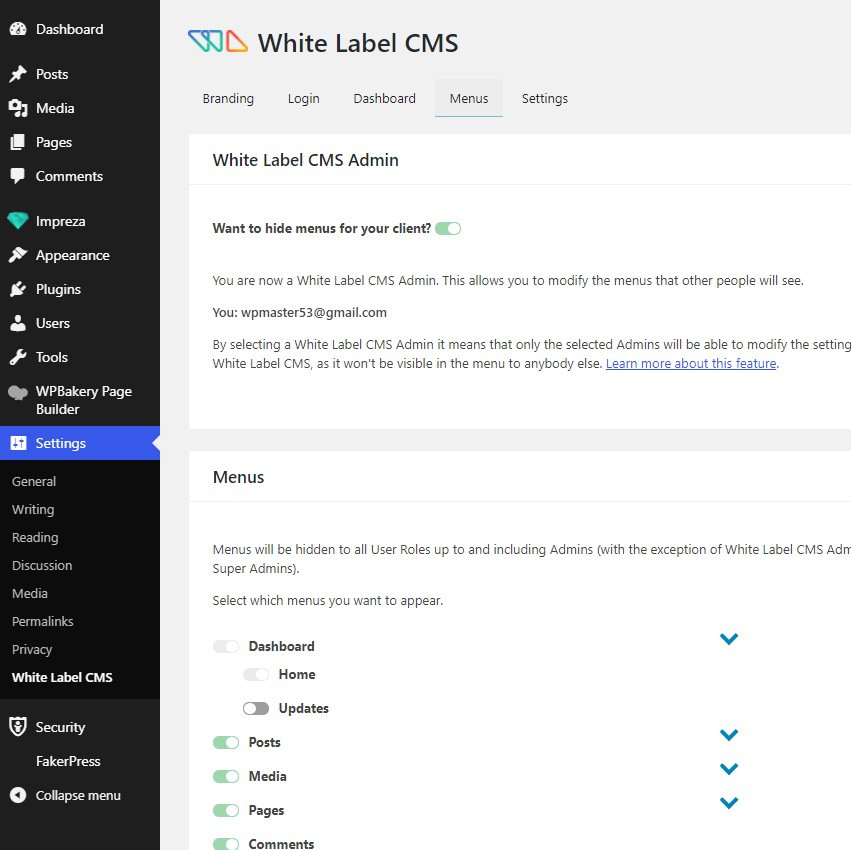851x850 pixels.
Task: Click the Comments speech bubble icon
Action: point(18,176)
